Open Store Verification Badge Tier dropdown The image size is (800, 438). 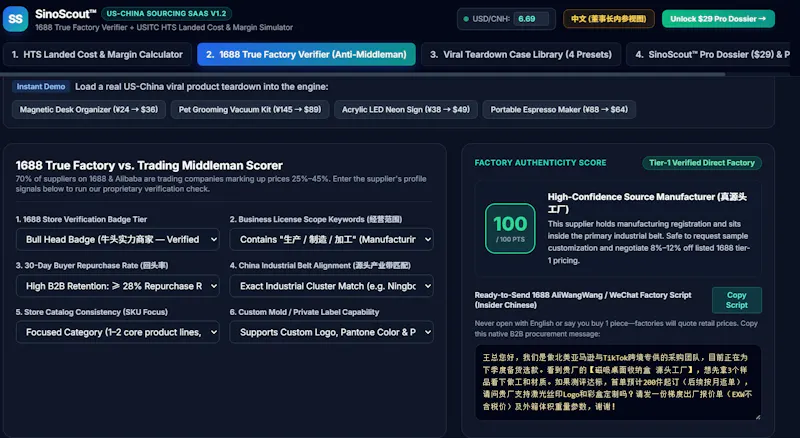pyautogui.click(x=118, y=239)
